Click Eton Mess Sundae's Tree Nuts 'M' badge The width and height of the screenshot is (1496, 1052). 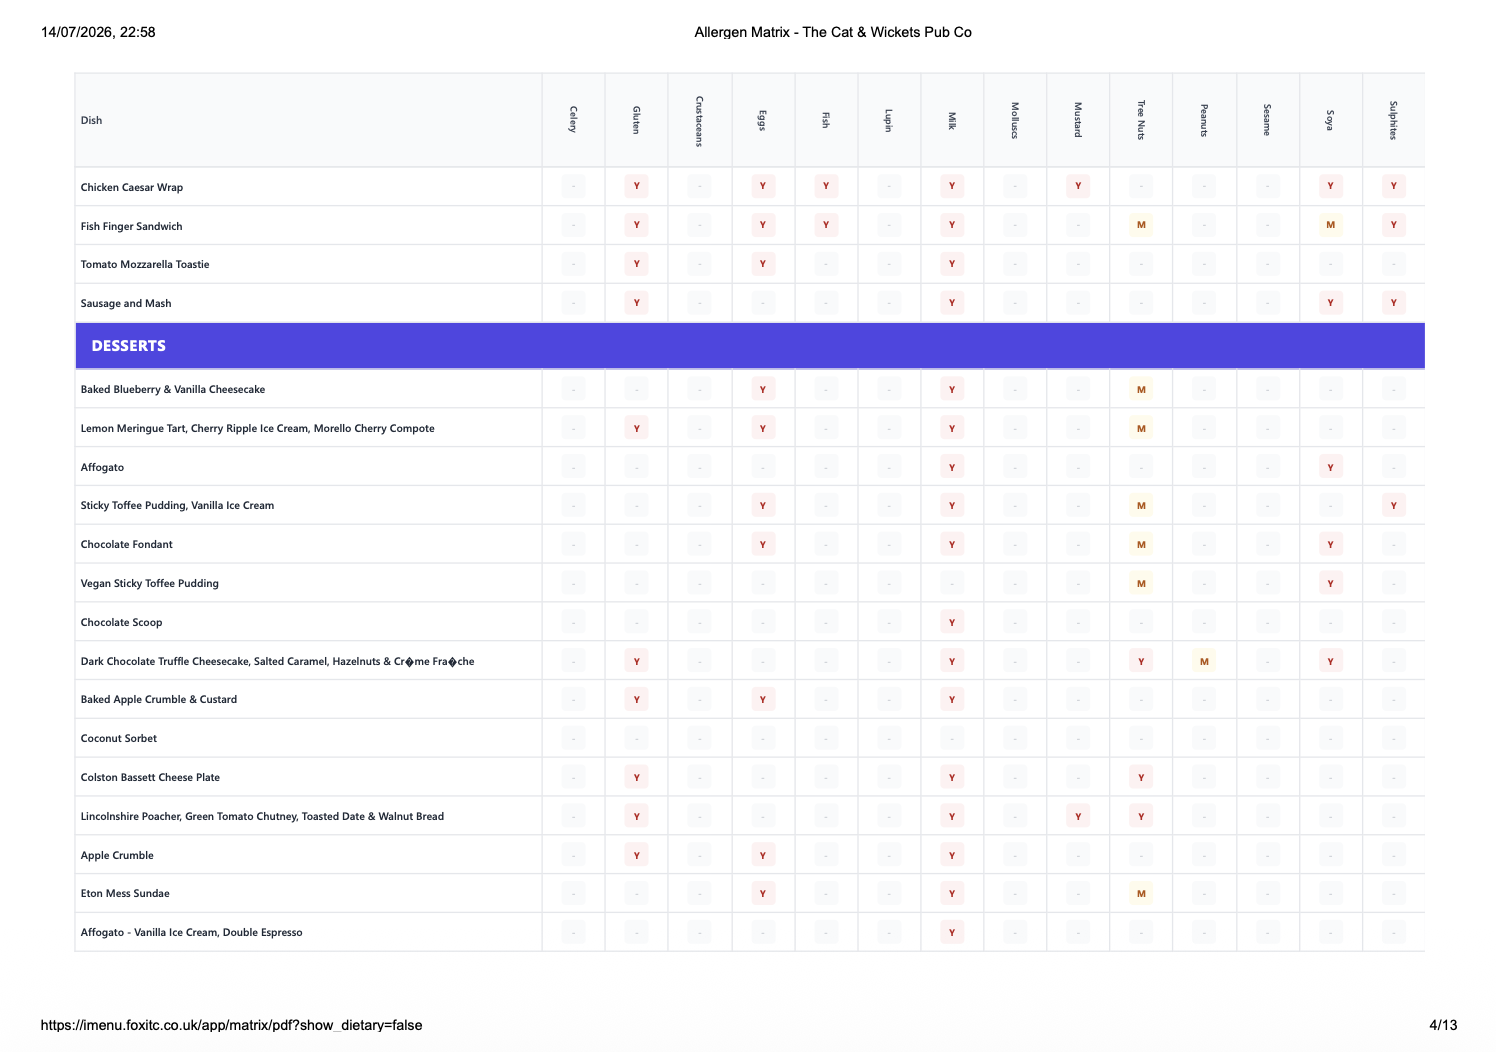tap(1141, 894)
